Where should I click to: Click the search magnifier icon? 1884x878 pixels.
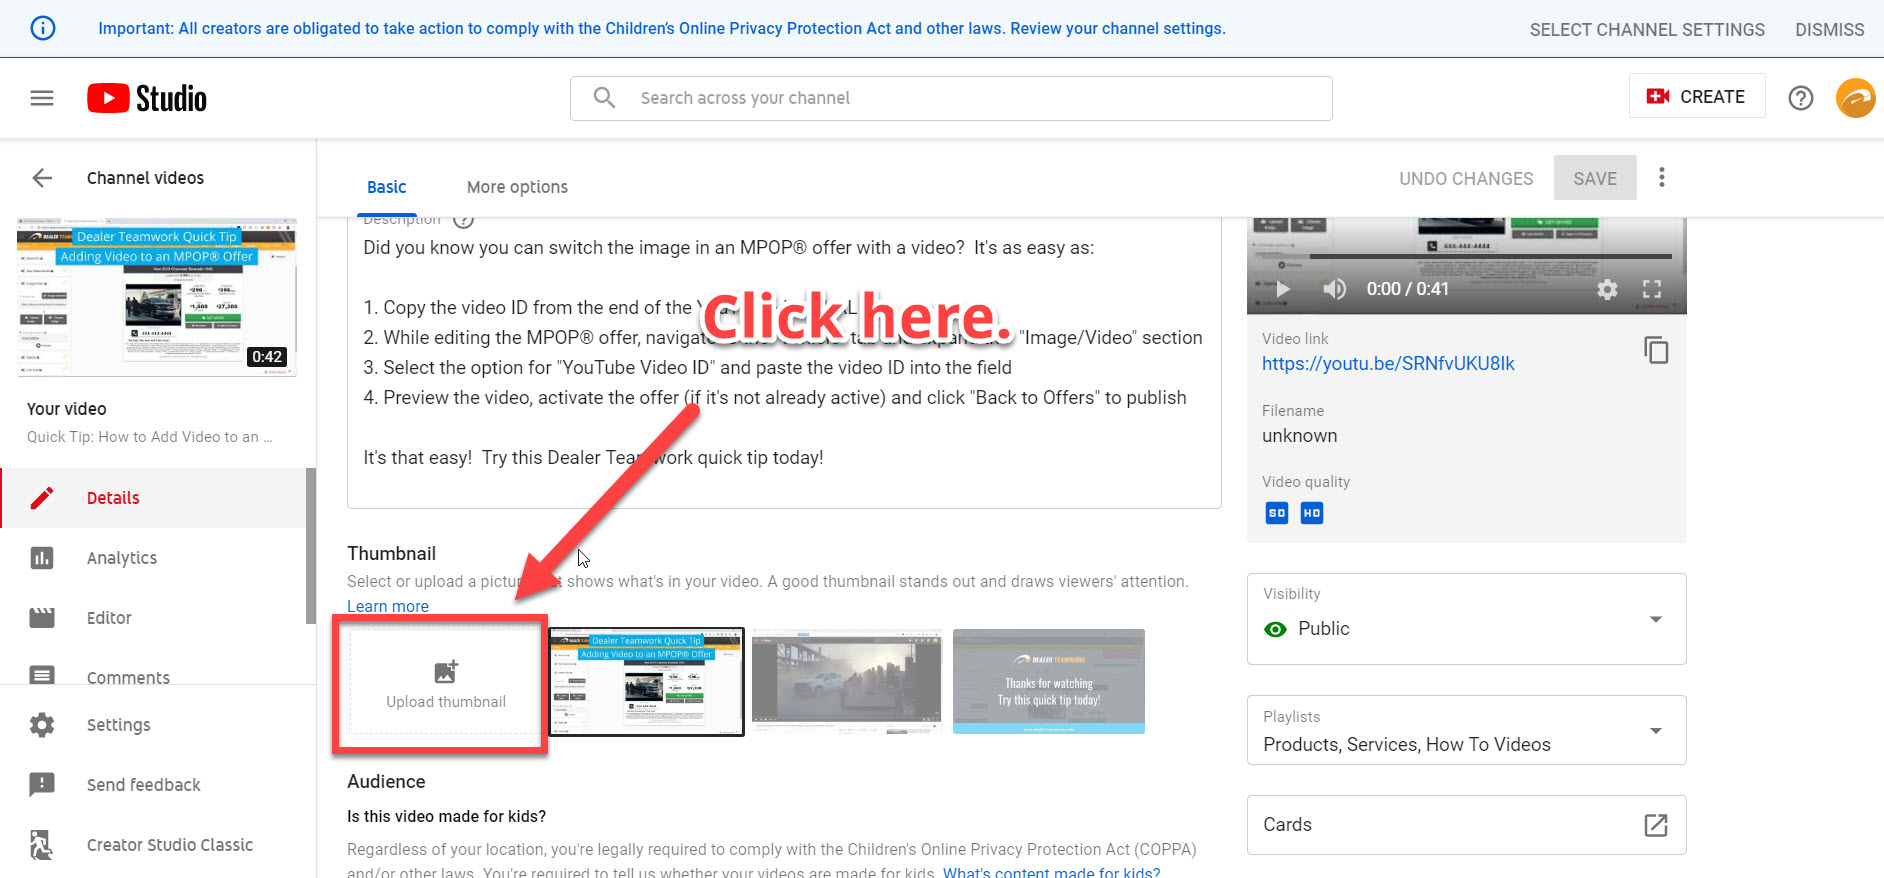tap(604, 97)
